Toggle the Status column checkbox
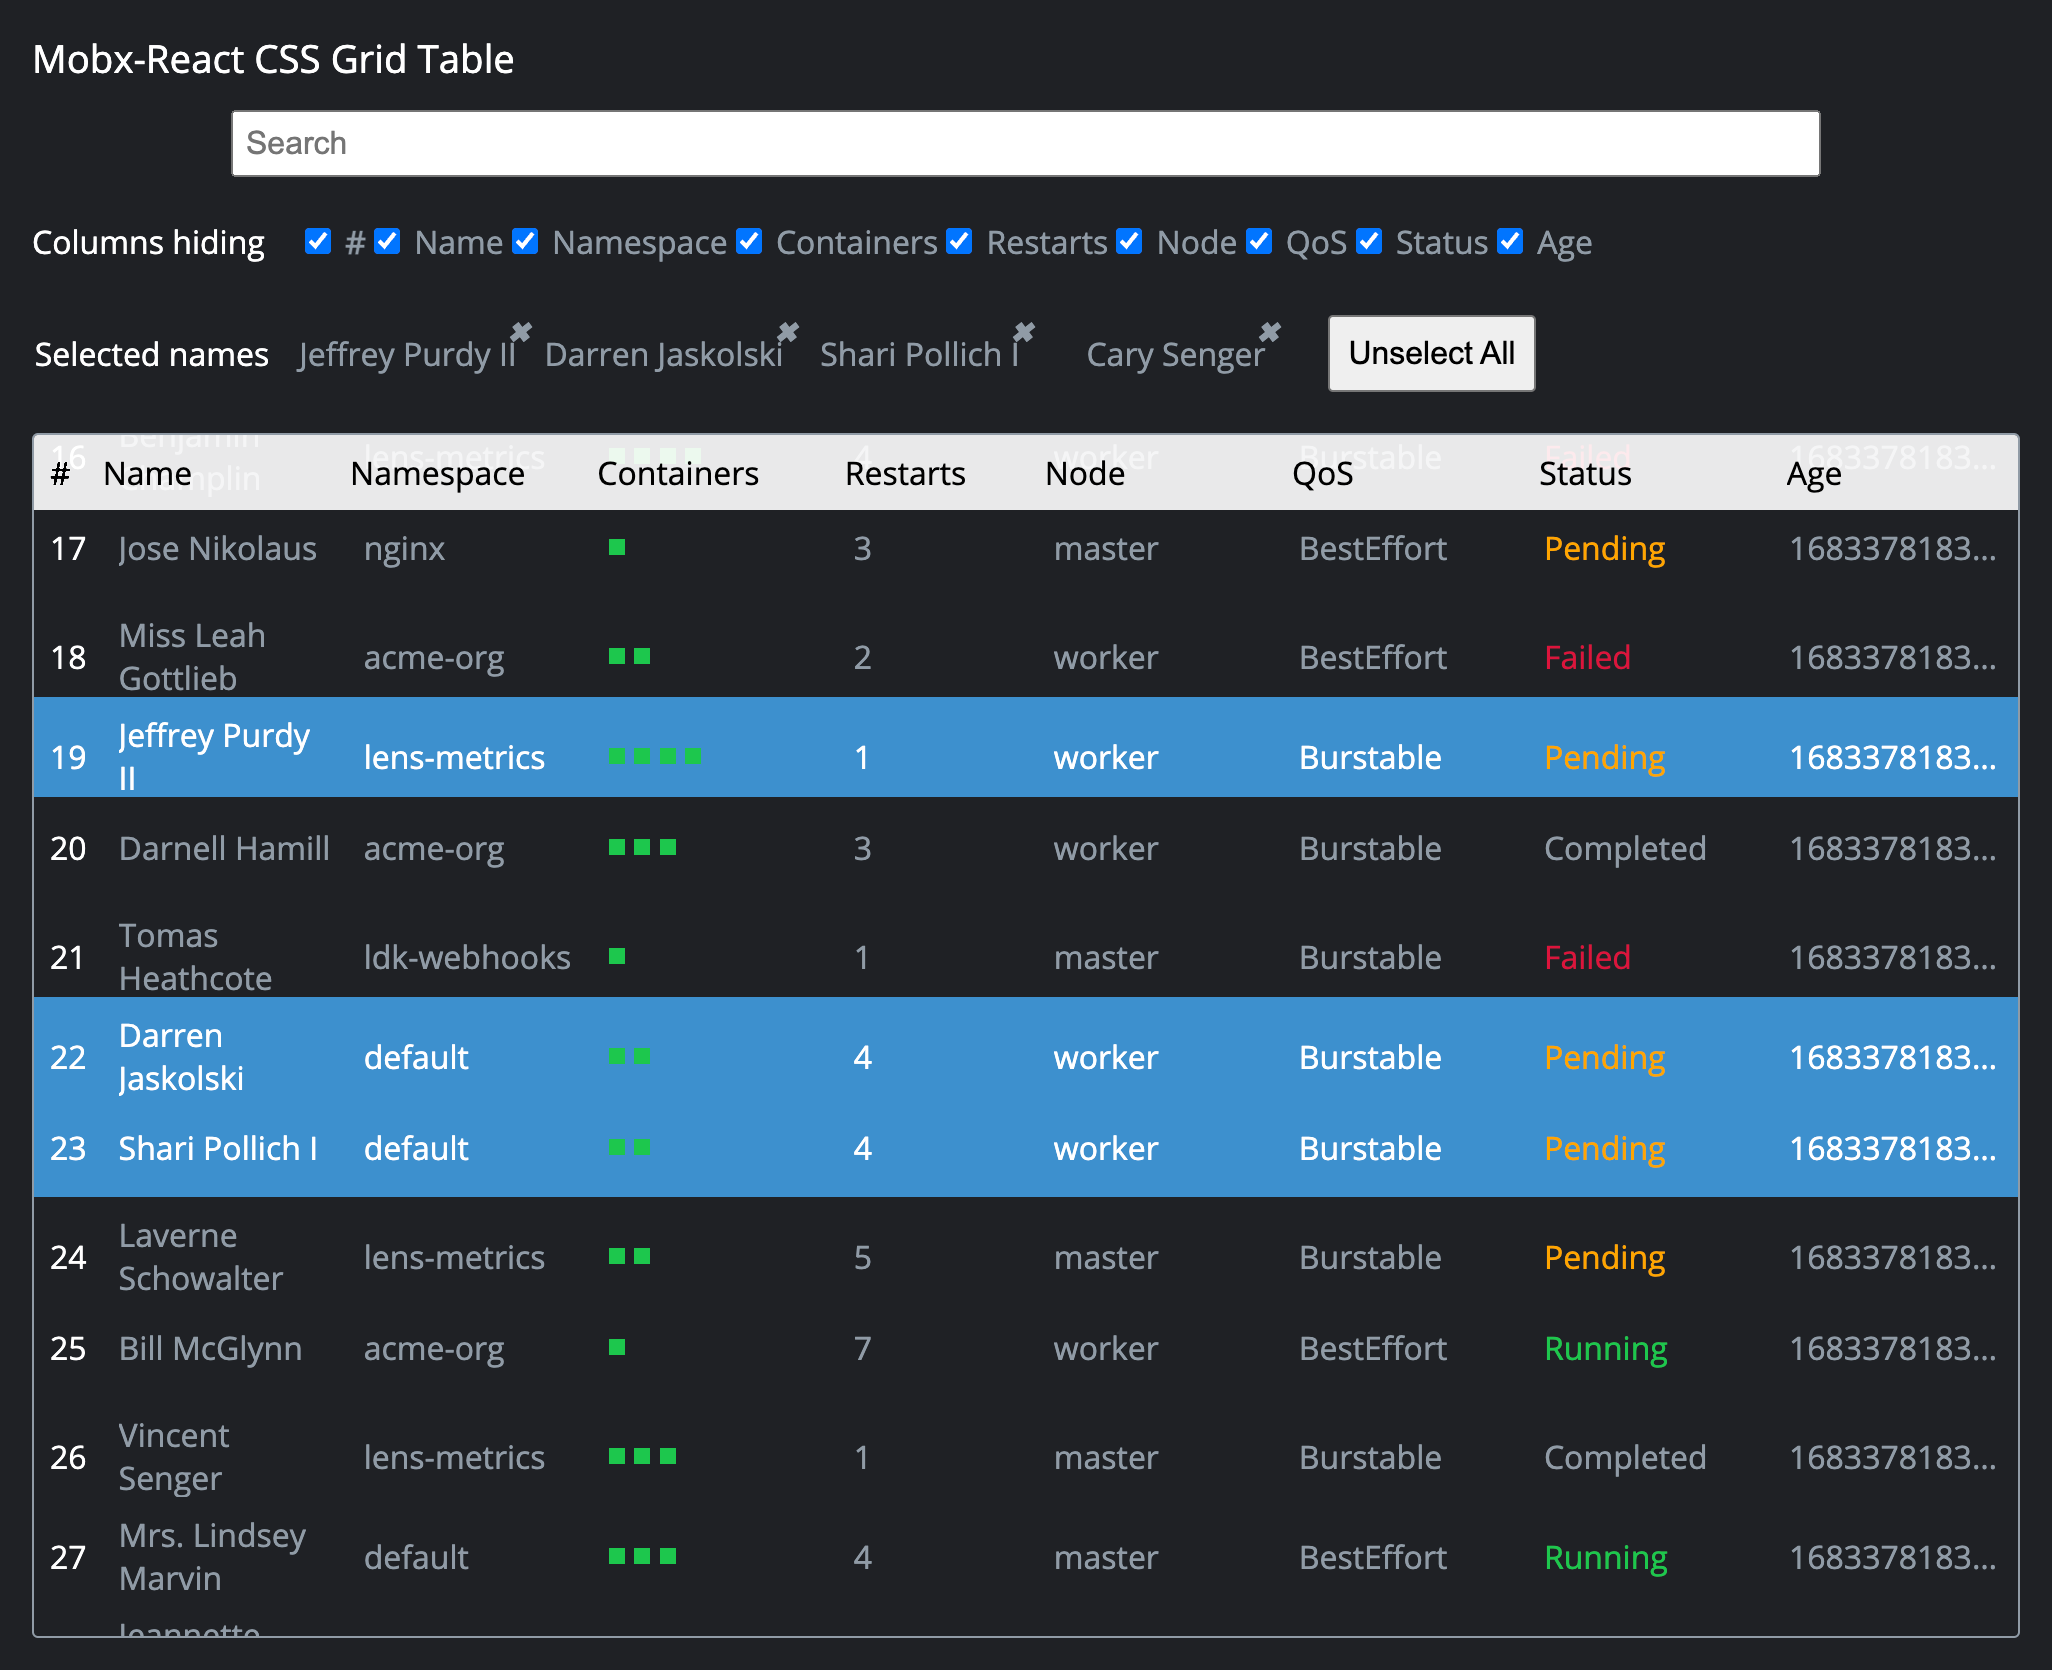This screenshot has height=1670, width=2052. coord(1369,241)
